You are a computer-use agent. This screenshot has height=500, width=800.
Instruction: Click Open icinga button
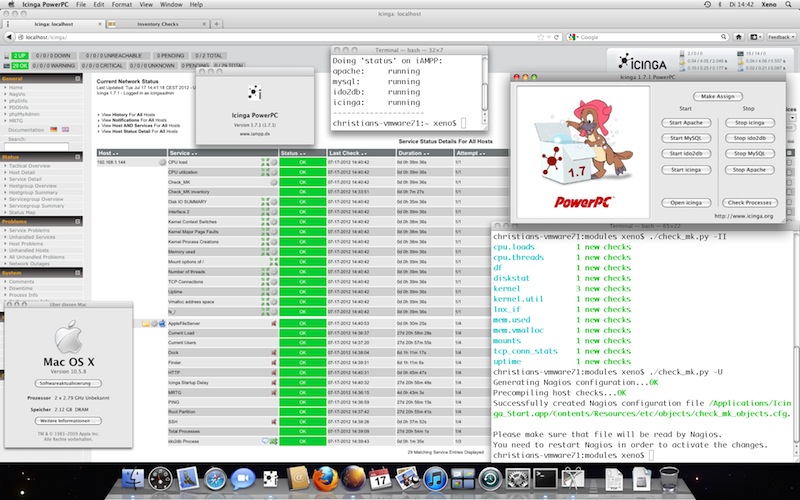coord(686,203)
